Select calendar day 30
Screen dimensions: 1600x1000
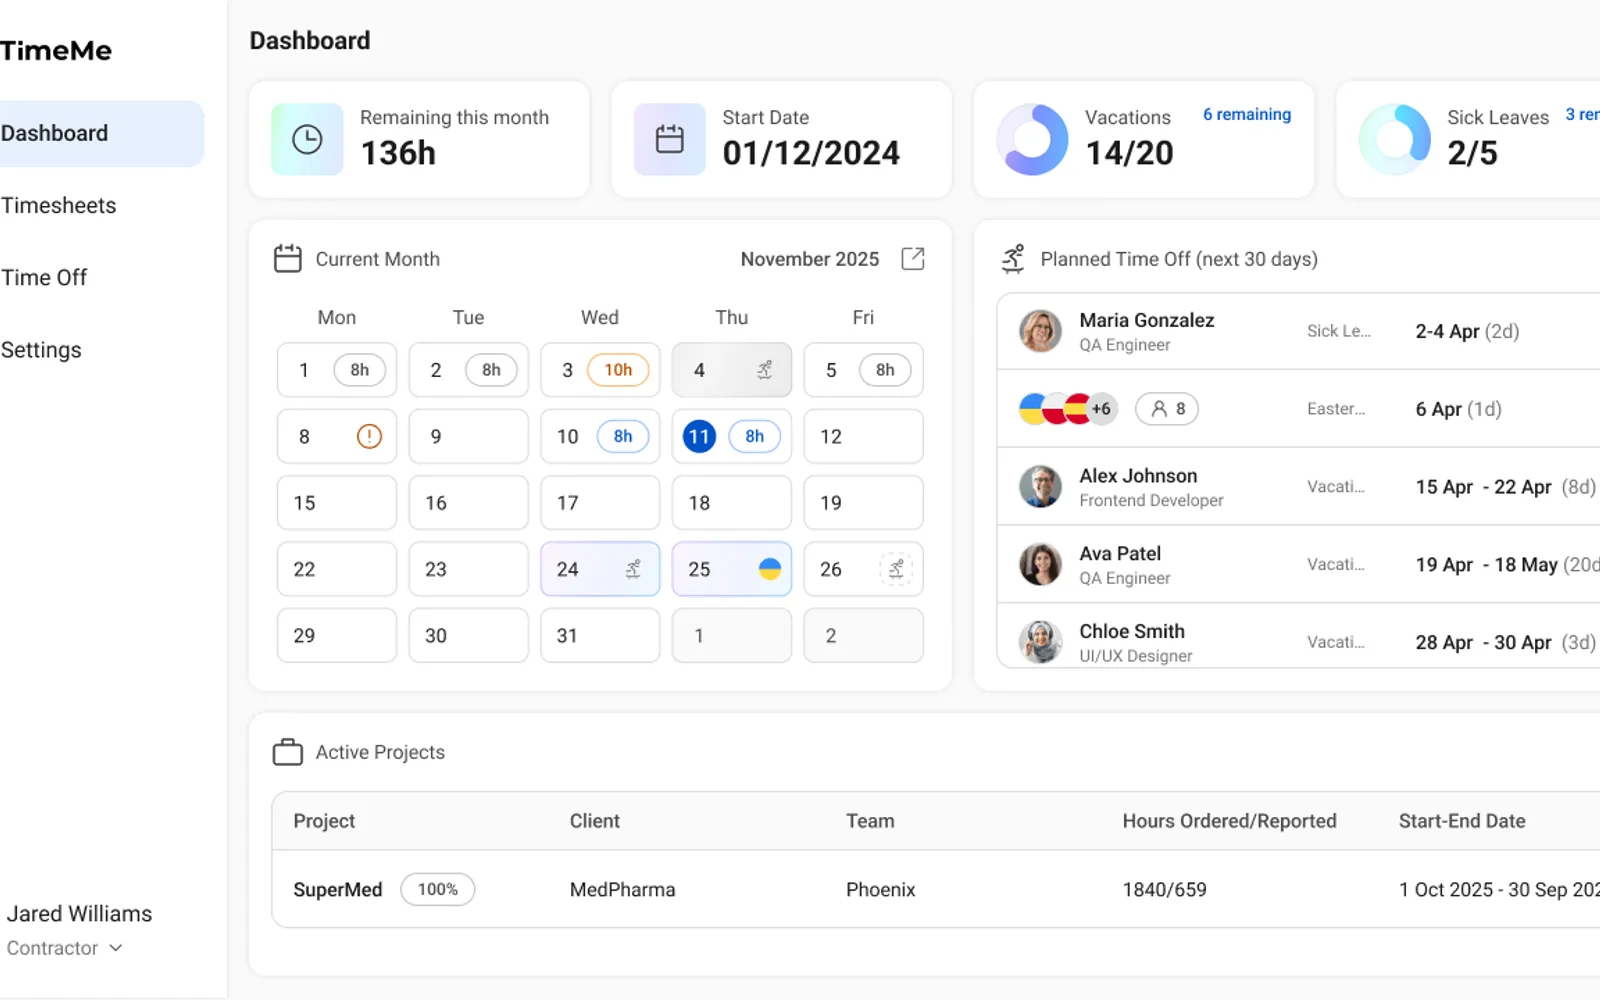tap(468, 636)
